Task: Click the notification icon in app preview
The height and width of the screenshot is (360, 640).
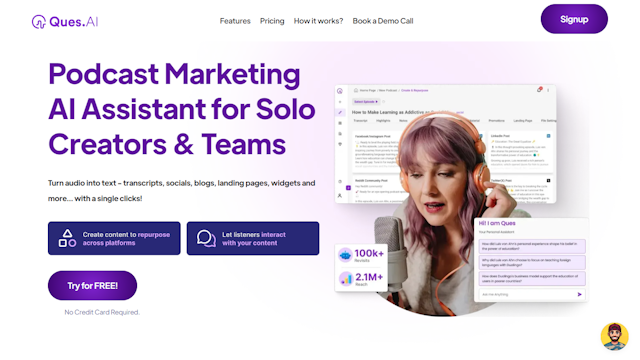Action: pos(540,90)
